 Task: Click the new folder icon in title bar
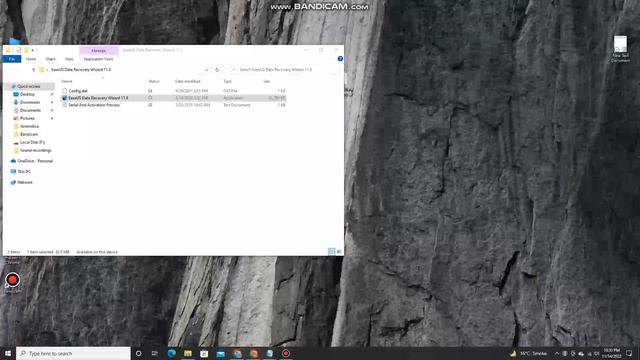[x=26, y=50]
